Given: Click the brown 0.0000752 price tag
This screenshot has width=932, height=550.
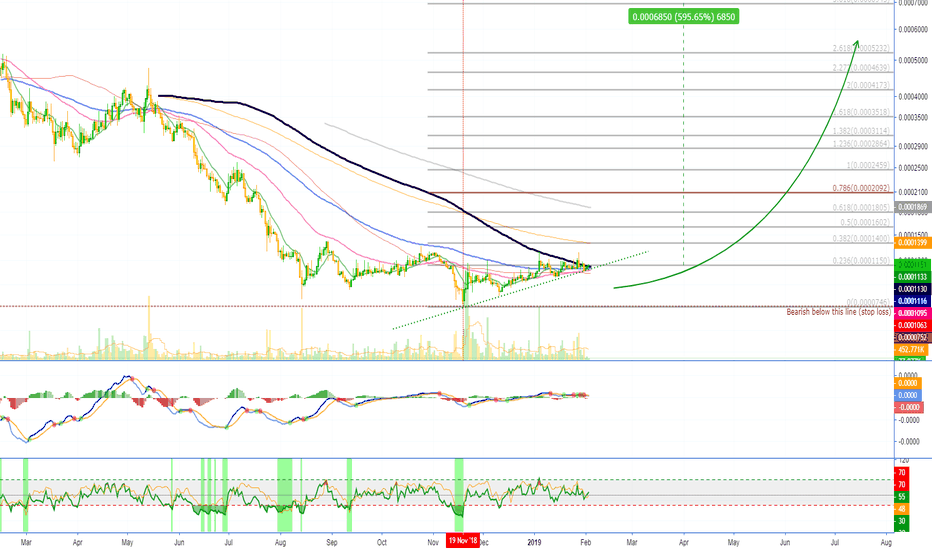Looking at the screenshot, I should [x=912, y=338].
